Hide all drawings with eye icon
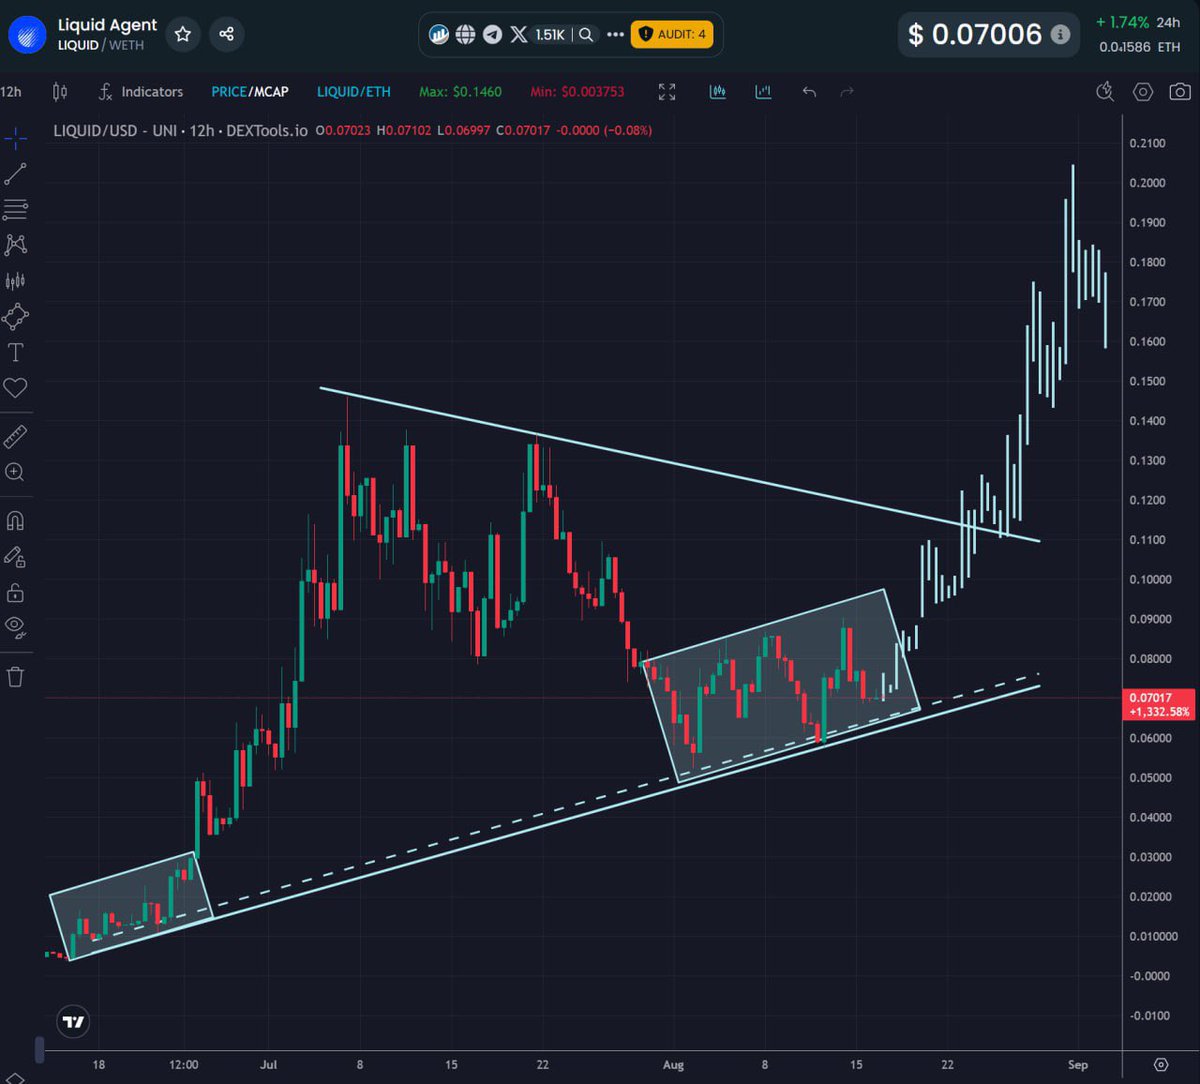This screenshot has height=1084, width=1200. (x=15, y=628)
